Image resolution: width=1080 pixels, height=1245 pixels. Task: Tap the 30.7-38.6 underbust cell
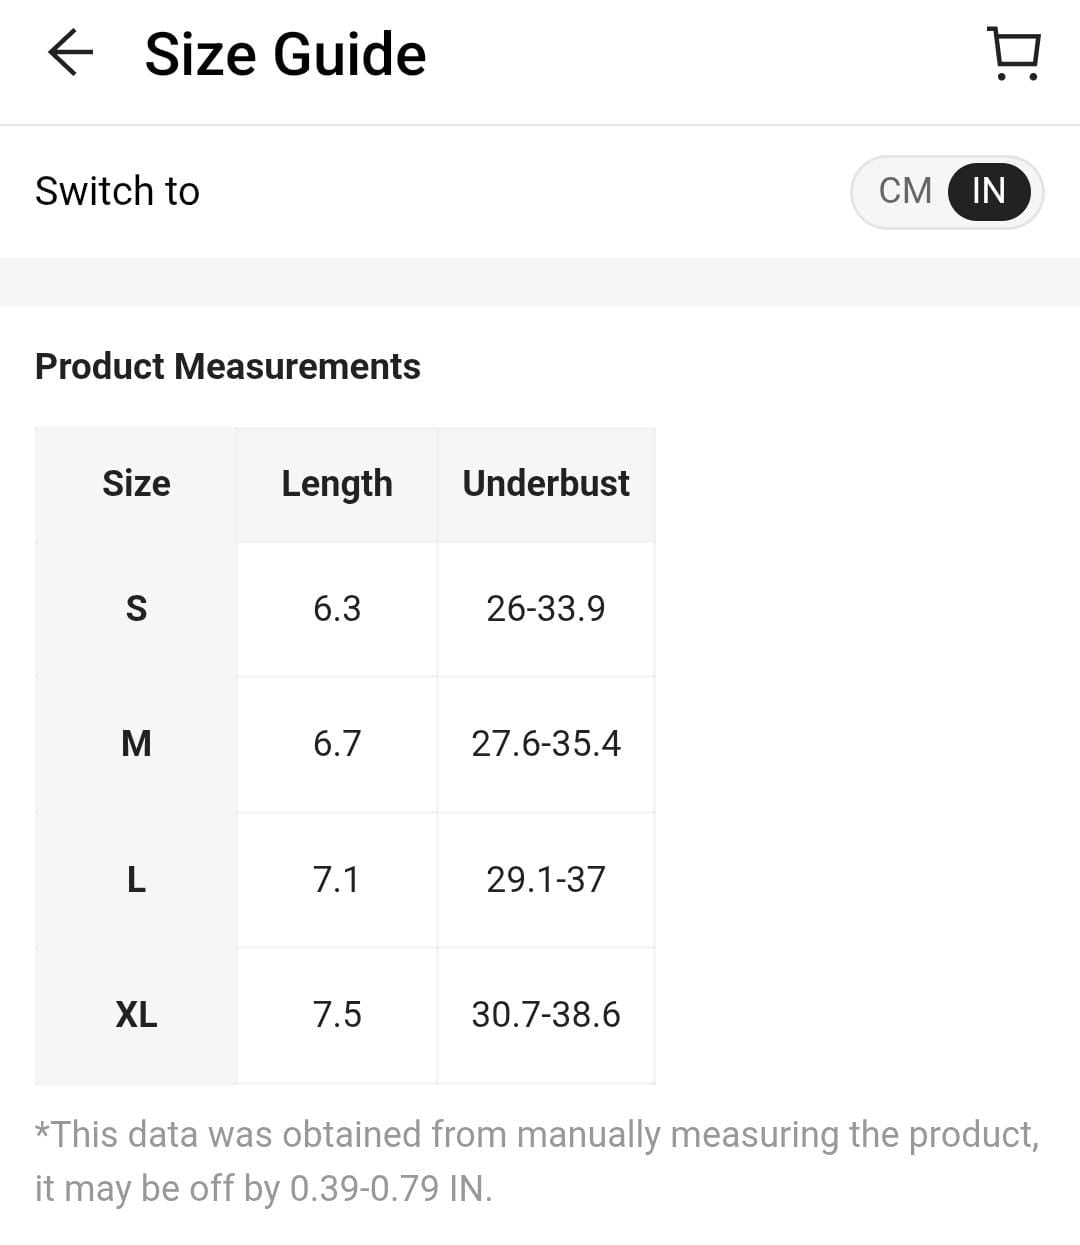[546, 1015]
